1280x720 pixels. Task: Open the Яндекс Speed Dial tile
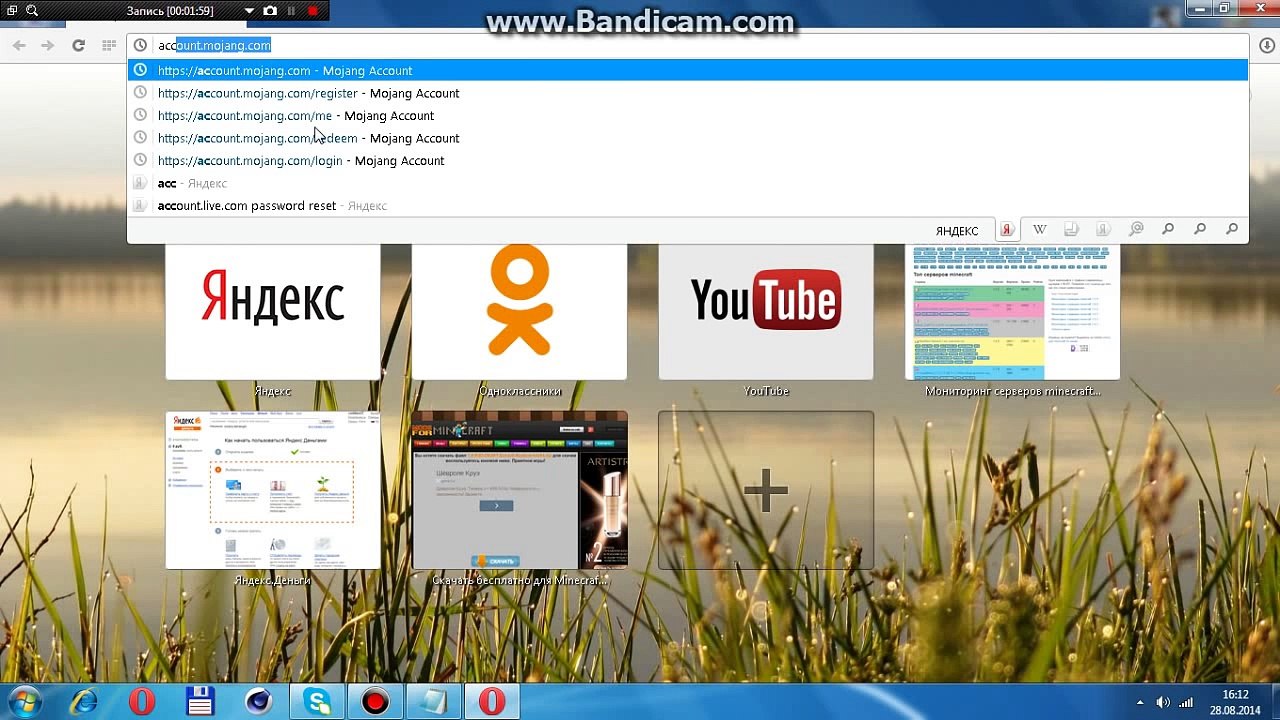pyautogui.click(x=273, y=312)
